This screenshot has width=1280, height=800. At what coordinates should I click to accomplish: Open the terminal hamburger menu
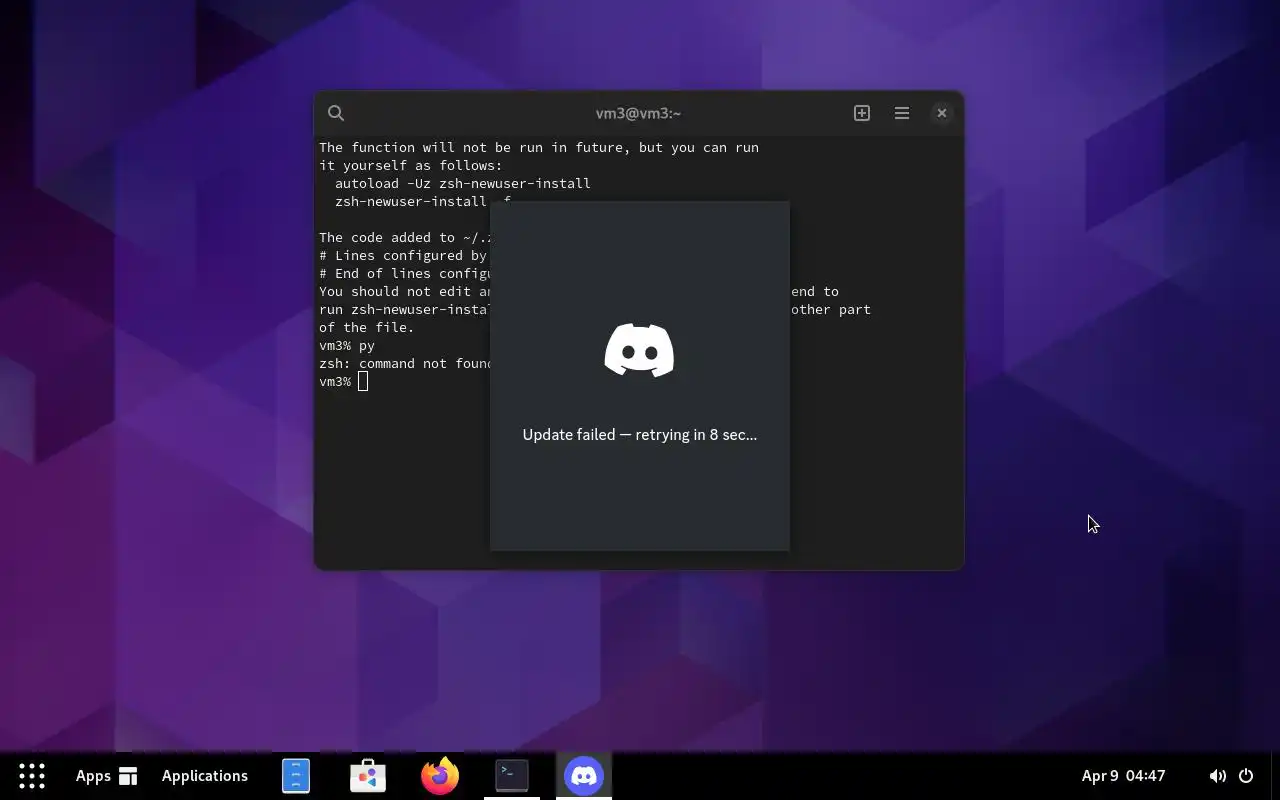[902, 113]
